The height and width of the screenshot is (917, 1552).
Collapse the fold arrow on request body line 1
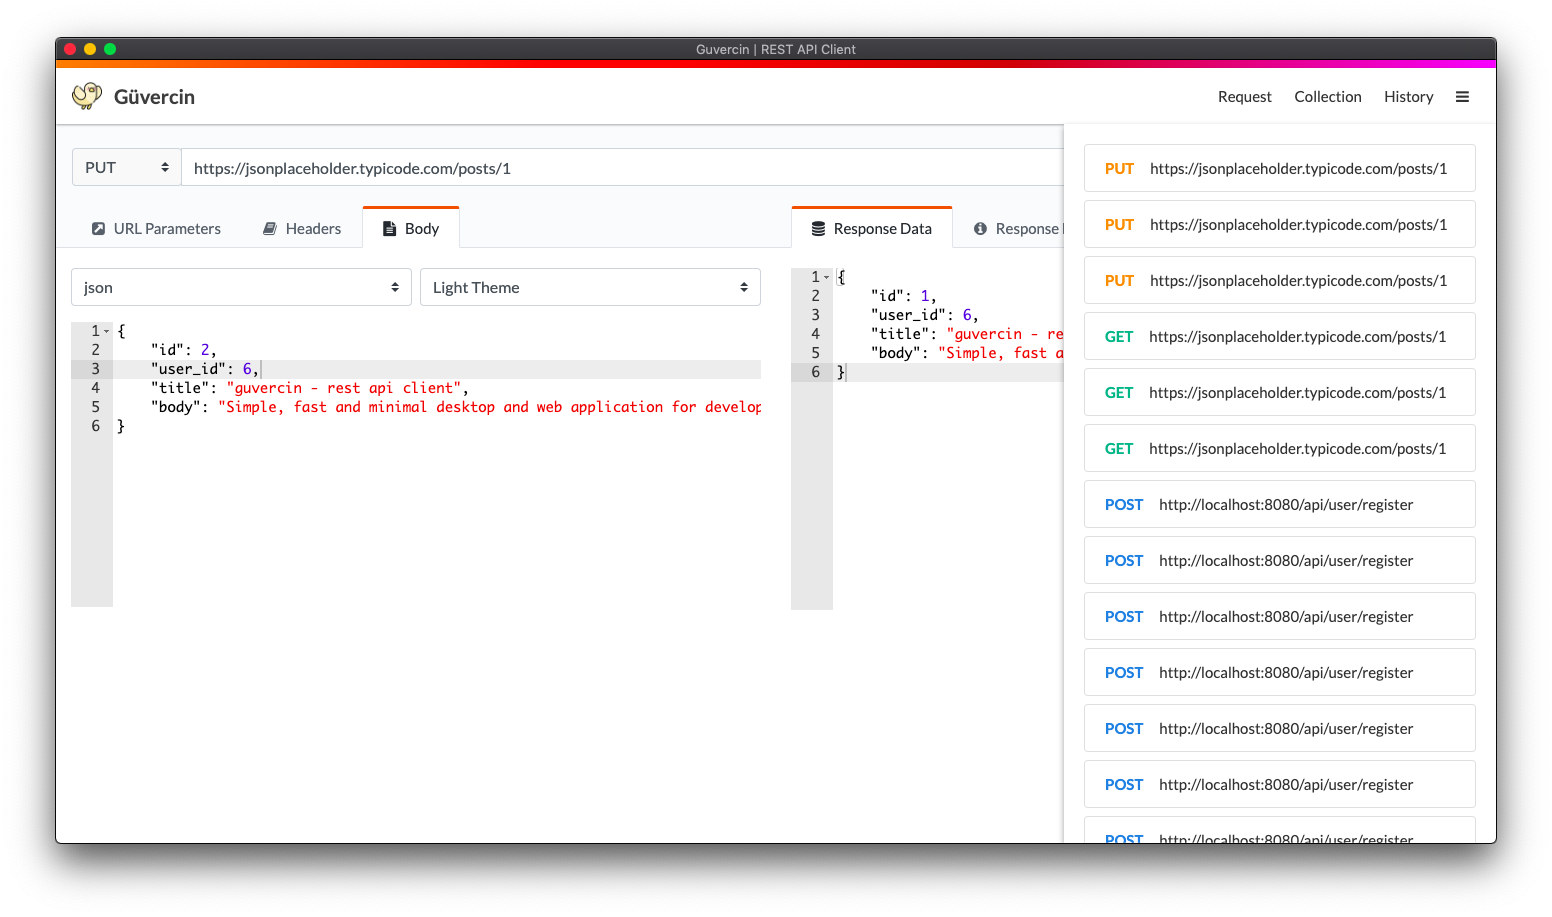pos(106,331)
